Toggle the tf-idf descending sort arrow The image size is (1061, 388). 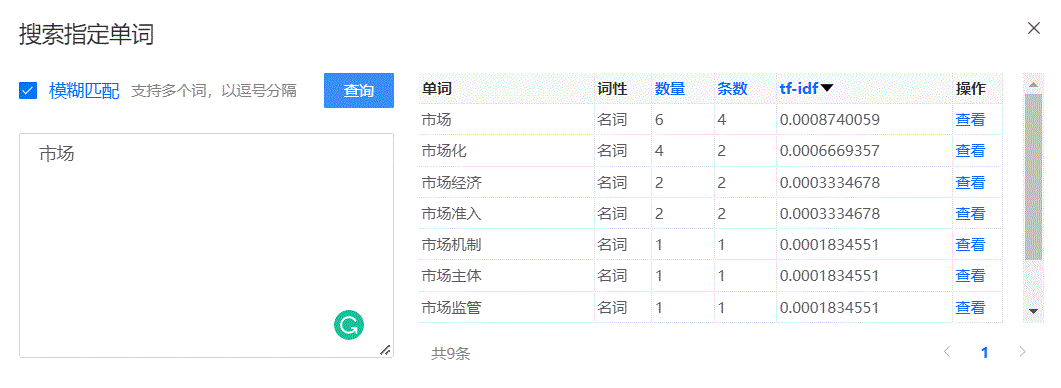827,89
